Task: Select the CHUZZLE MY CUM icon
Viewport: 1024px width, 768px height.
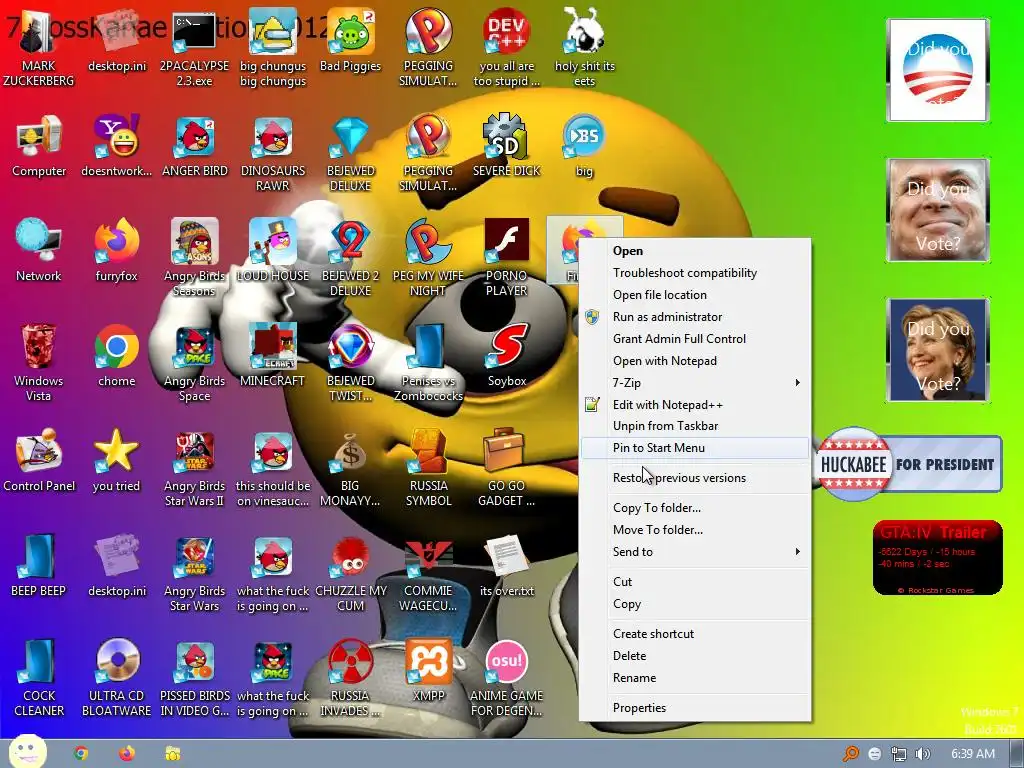Action: (x=351, y=574)
